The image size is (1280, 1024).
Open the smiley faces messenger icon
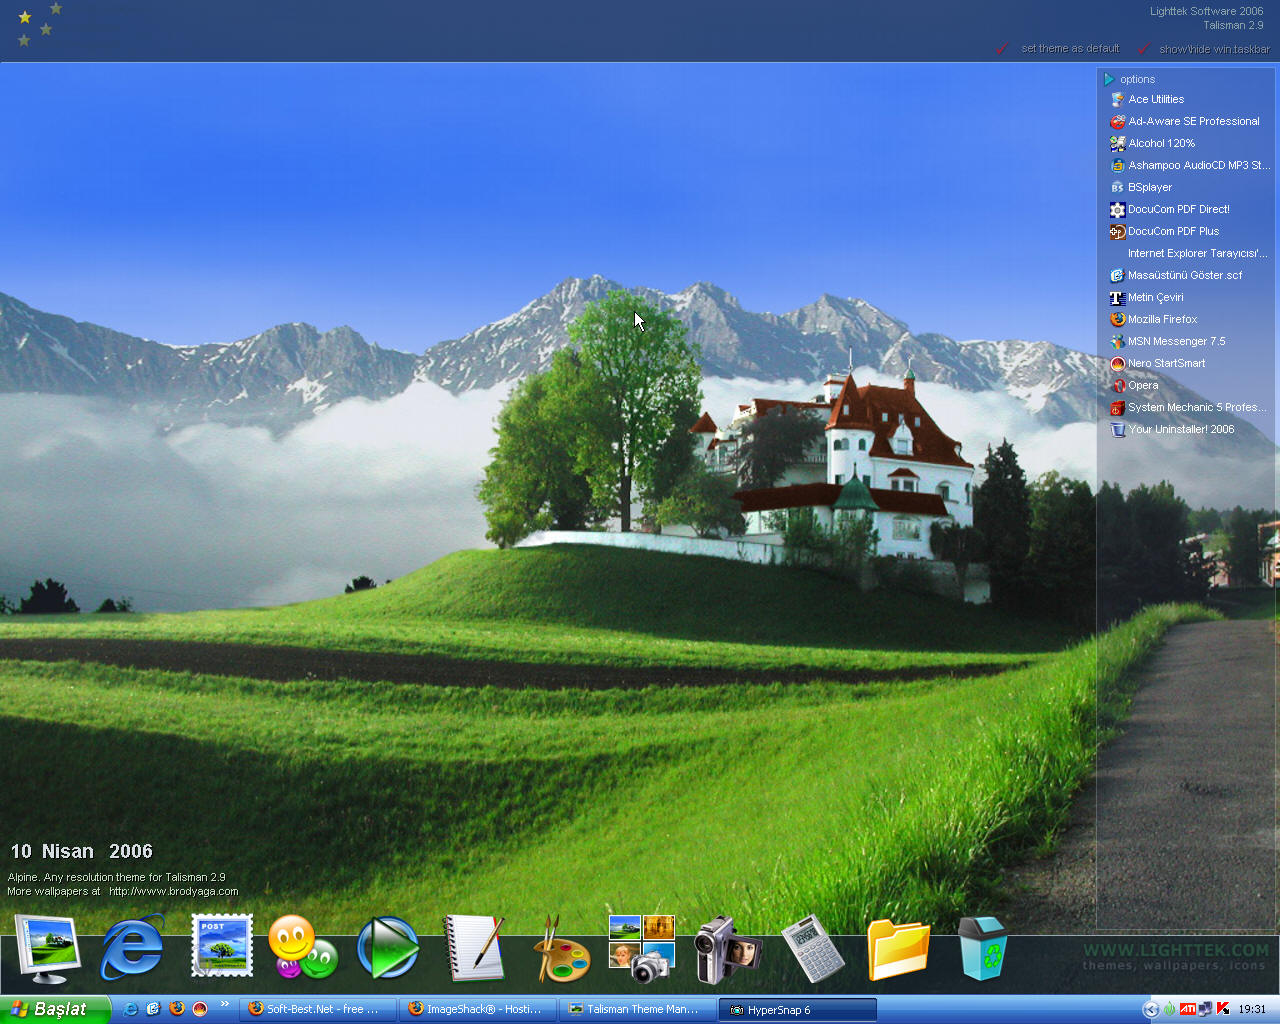pos(302,948)
